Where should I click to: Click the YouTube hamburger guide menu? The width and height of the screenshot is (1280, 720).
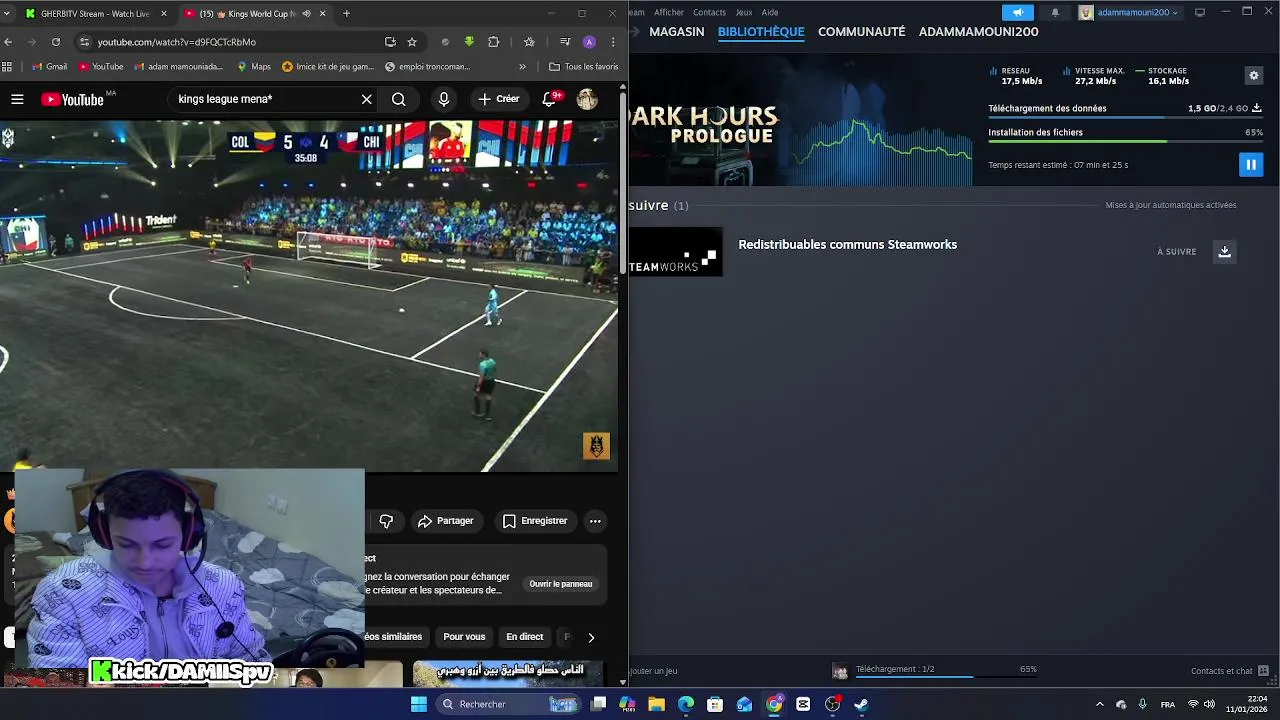pyautogui.click(x=17, y=99)
